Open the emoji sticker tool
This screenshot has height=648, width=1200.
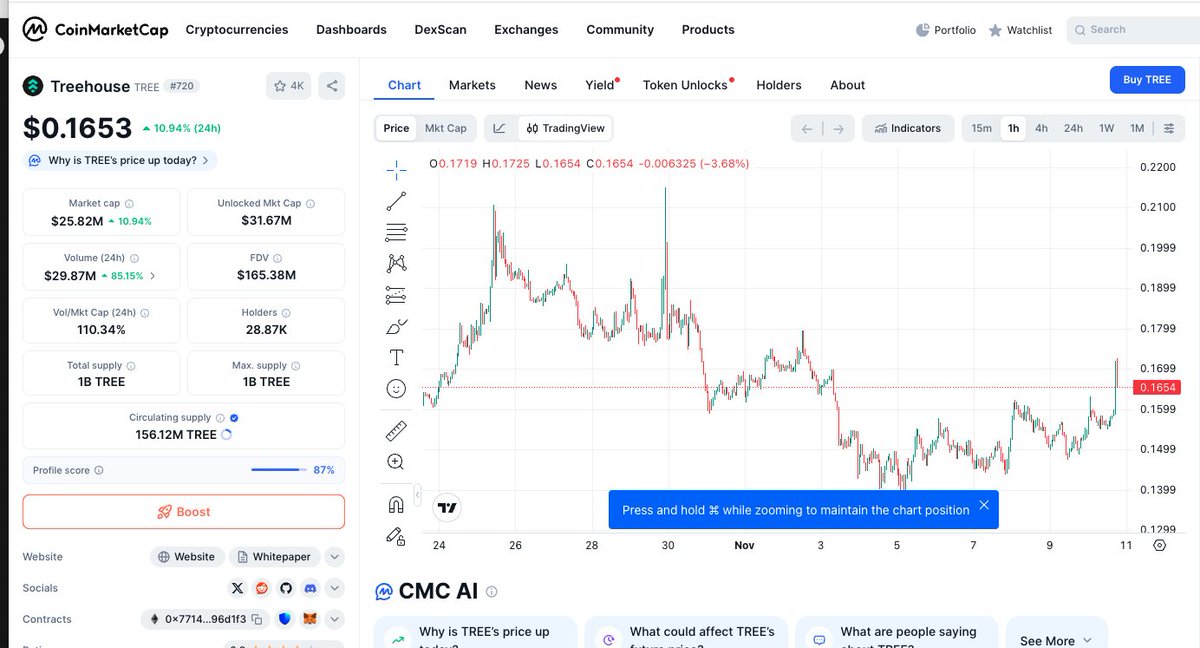tap(396, 388)
